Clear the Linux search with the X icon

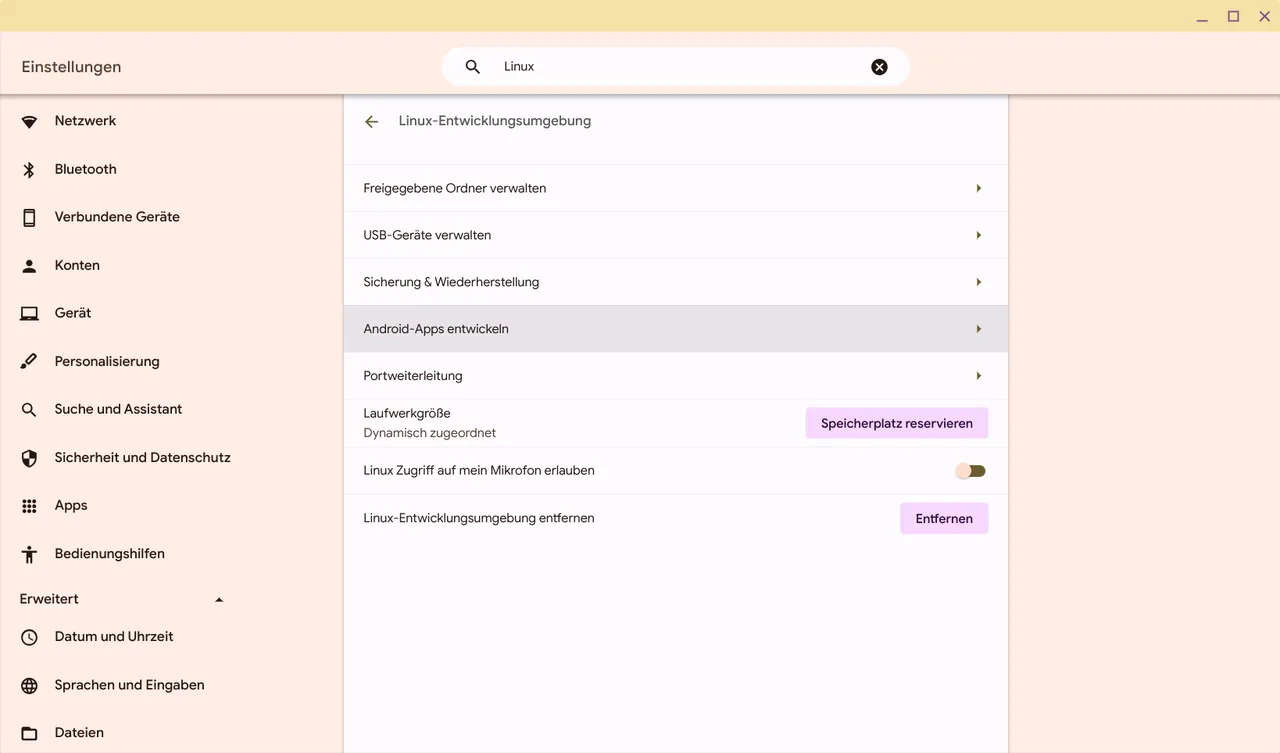click(x=879, y=67)
